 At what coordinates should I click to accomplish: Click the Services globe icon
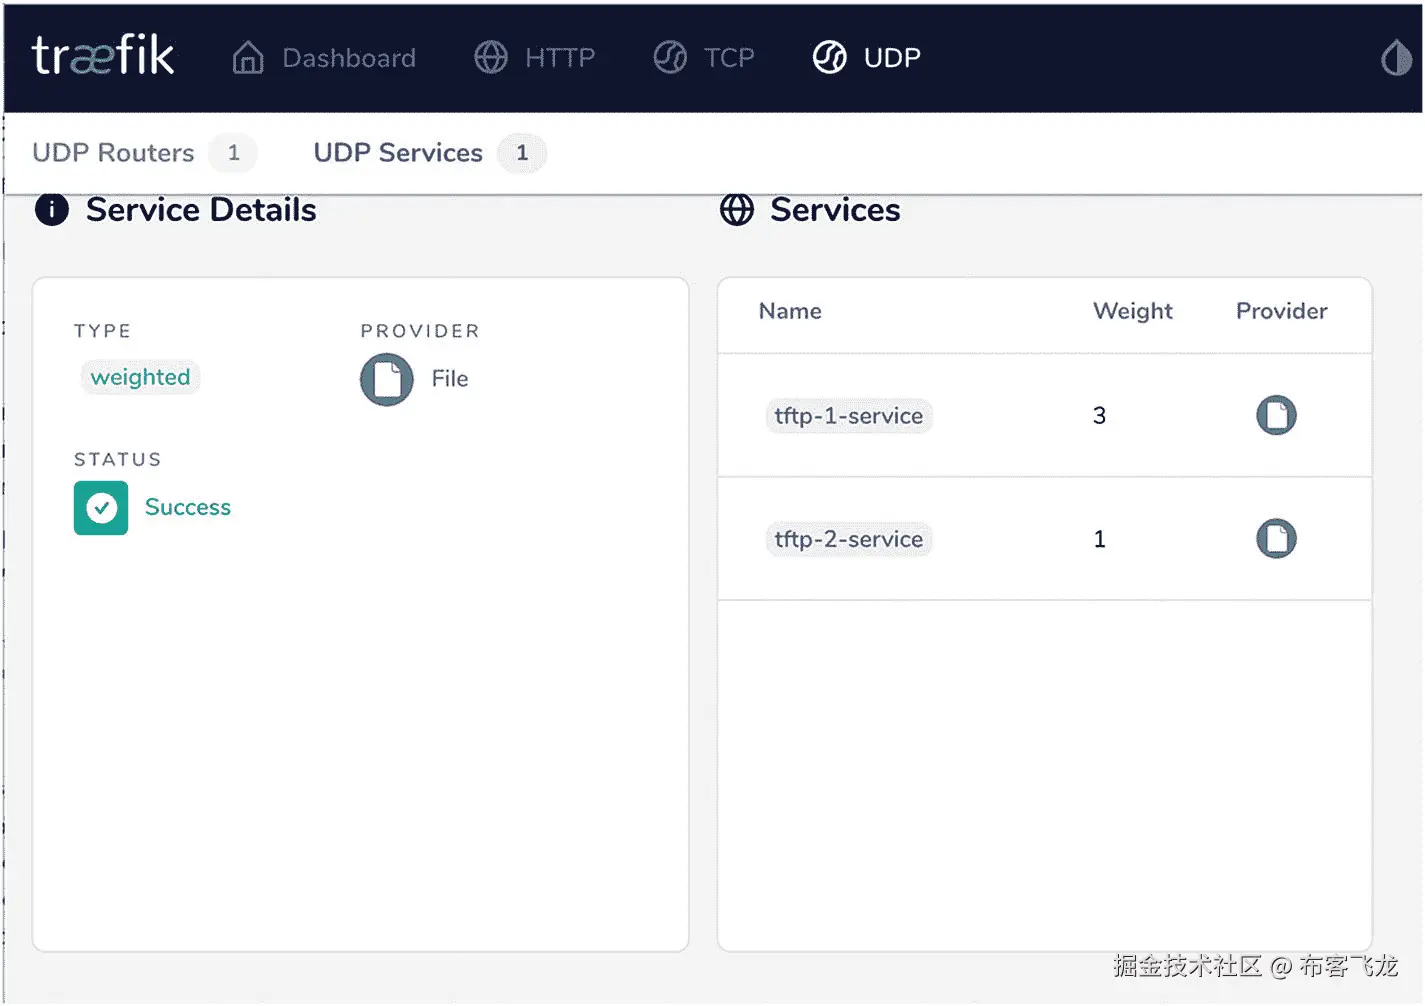click(737, 210)
